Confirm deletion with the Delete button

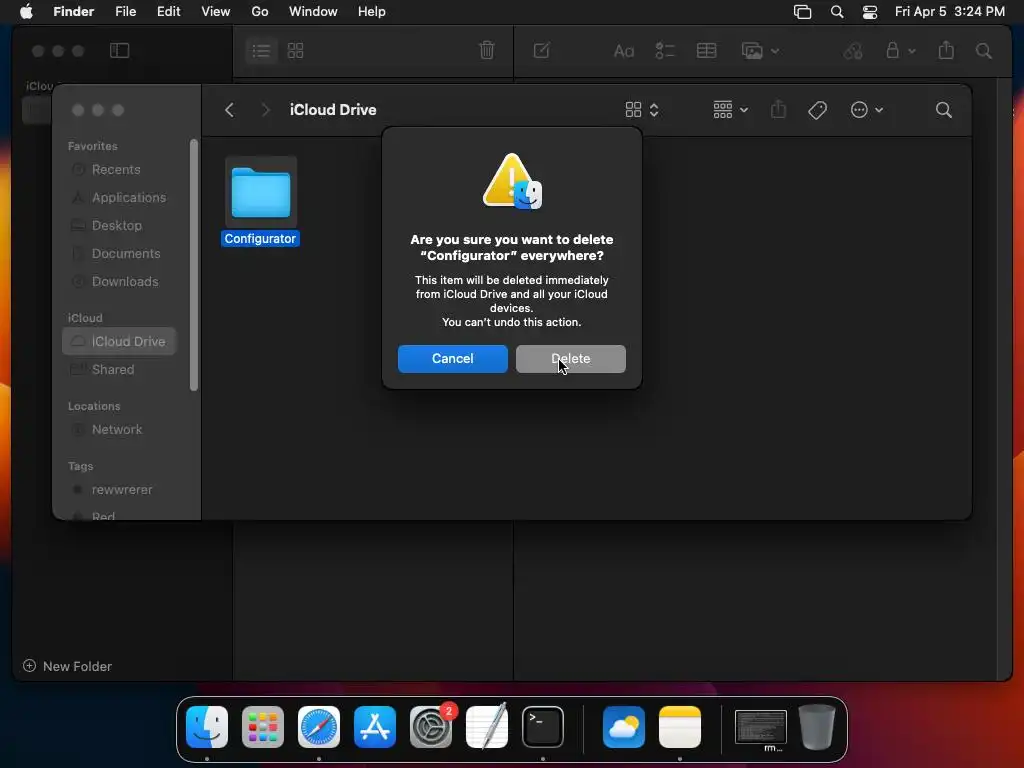tap(570, 359)
